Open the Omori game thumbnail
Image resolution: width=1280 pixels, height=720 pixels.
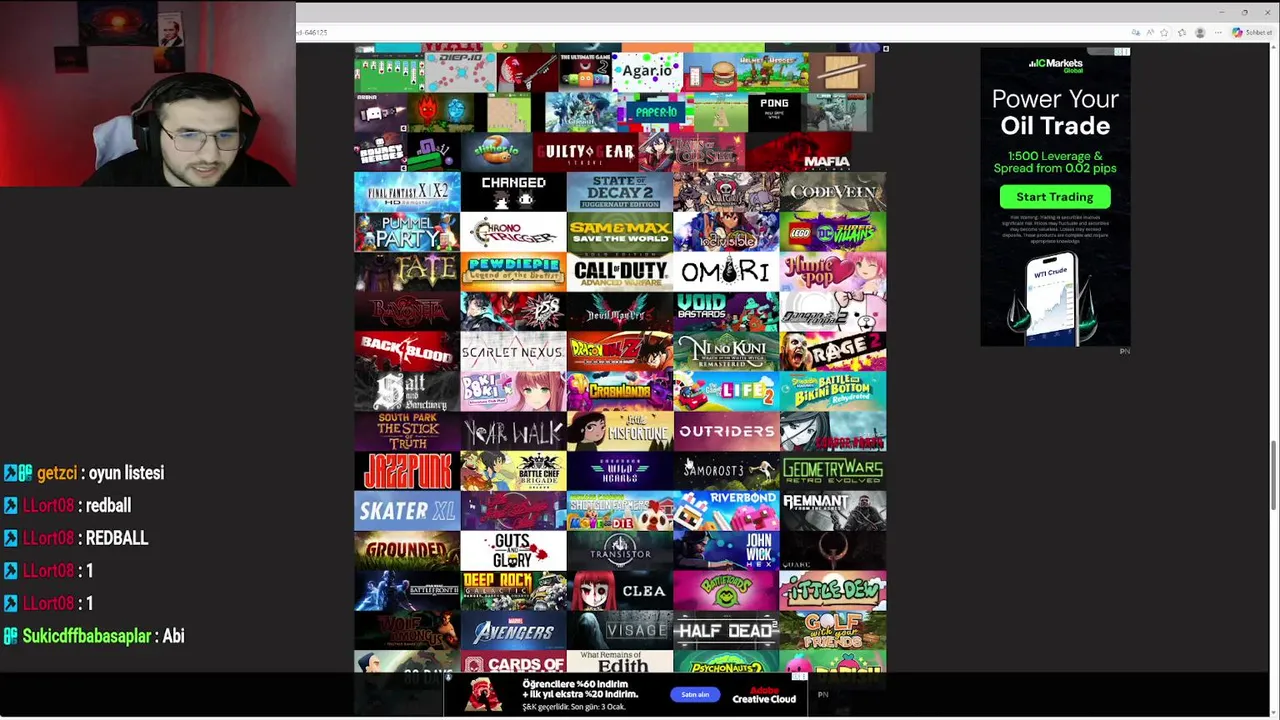click(726, 271)
